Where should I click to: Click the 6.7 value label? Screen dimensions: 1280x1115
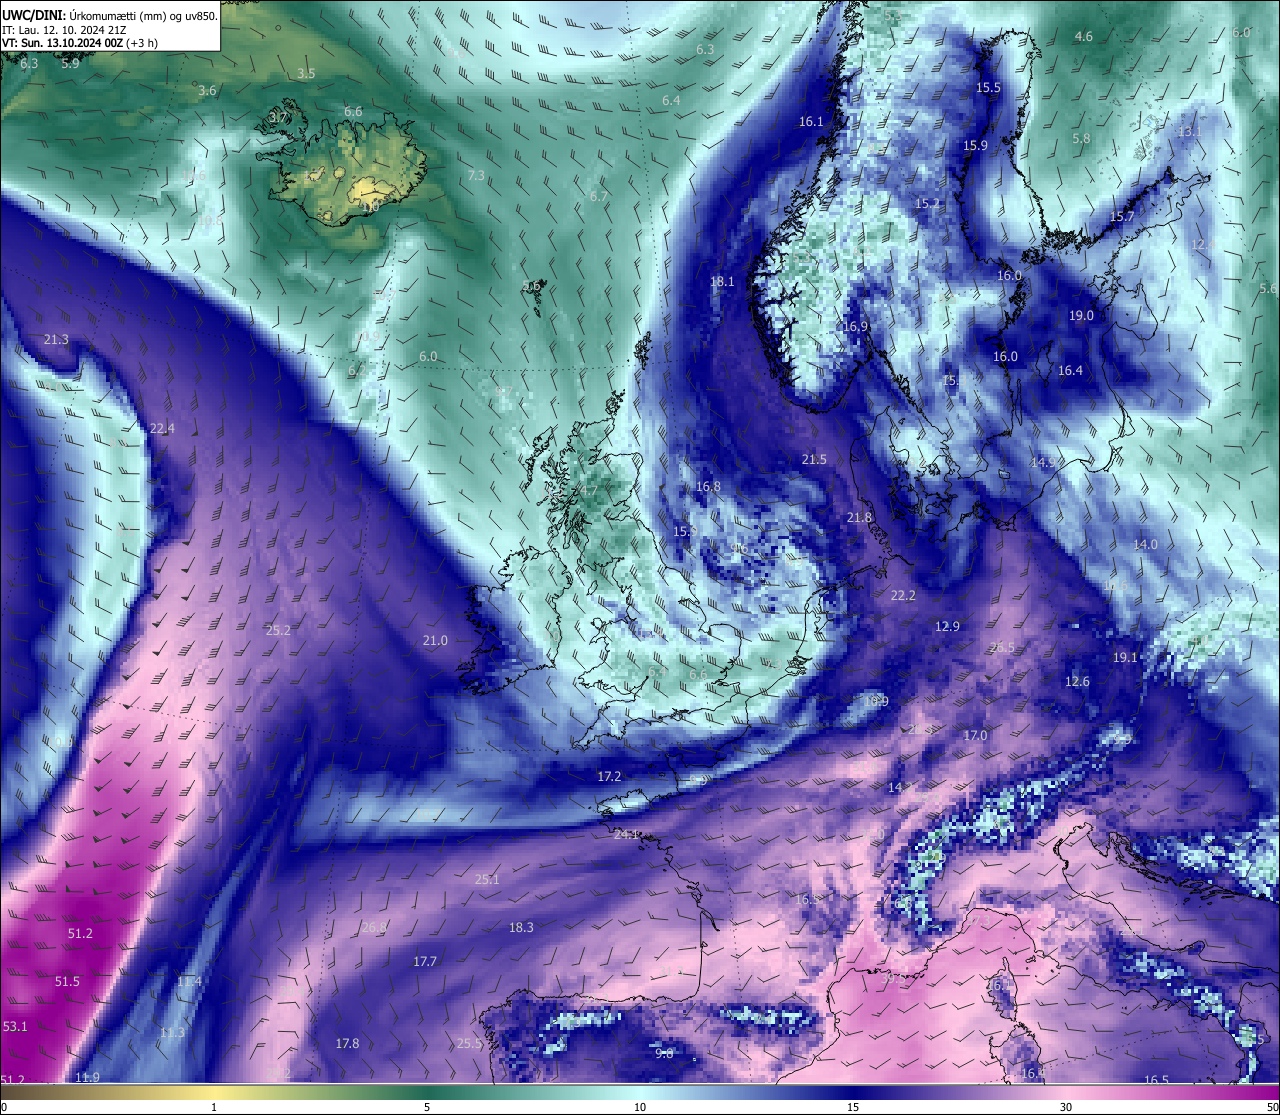[x=599, y=197]
